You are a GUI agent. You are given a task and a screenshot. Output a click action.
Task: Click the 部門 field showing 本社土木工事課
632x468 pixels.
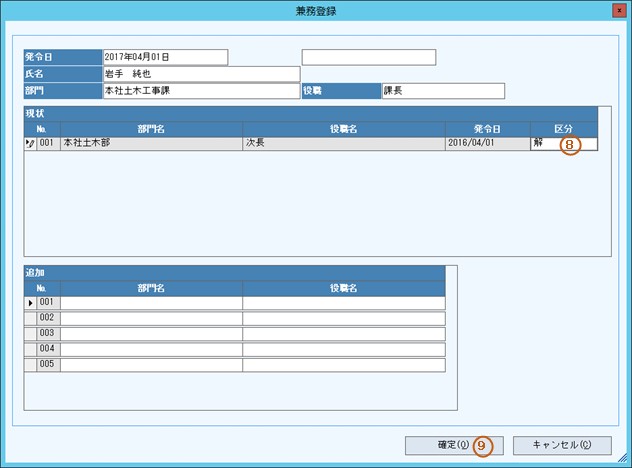point(200,91)
